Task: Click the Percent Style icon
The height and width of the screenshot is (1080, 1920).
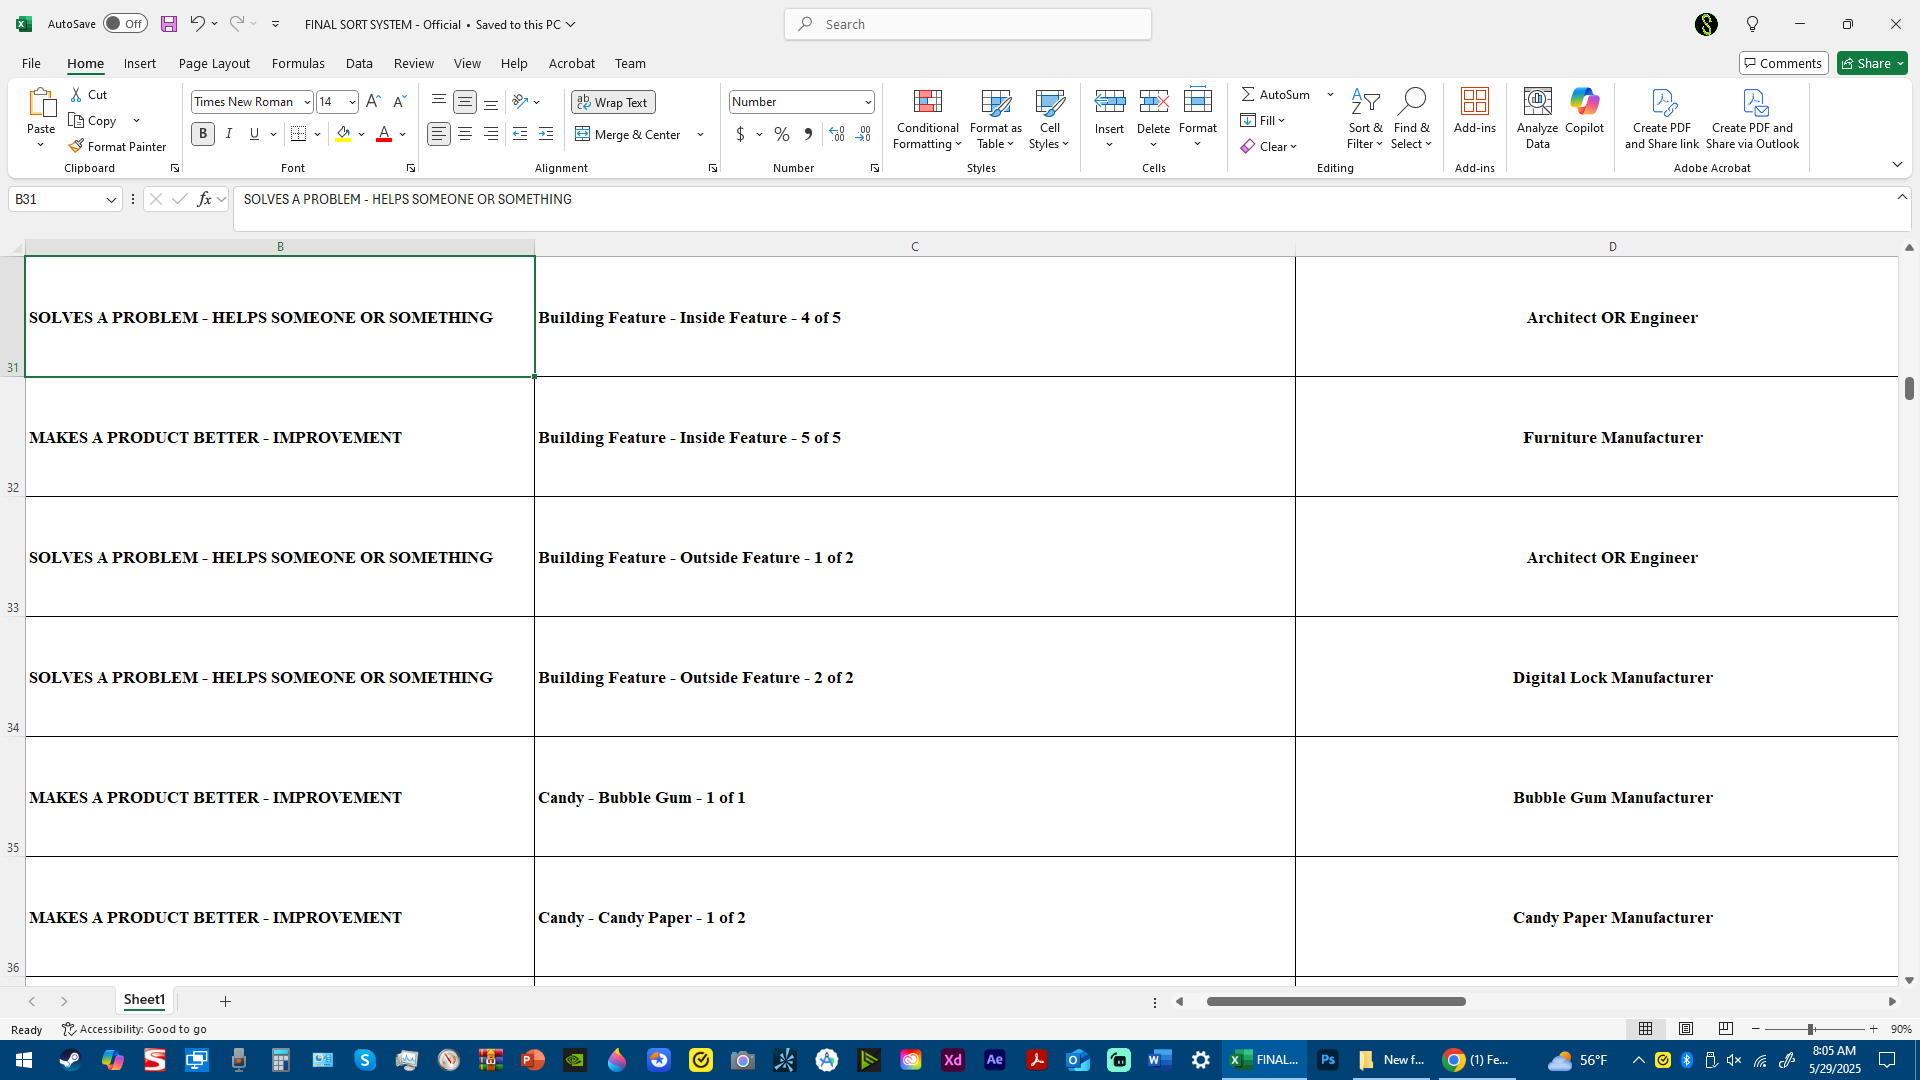Action: 782,134
